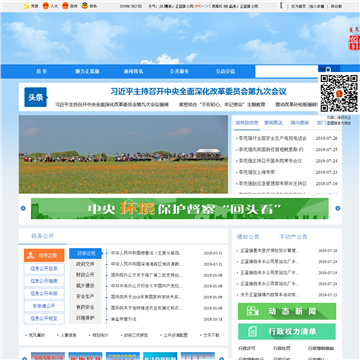Open the 互动交流 navigation item
This screenshot has height=360, width=360.
[225, 71]
